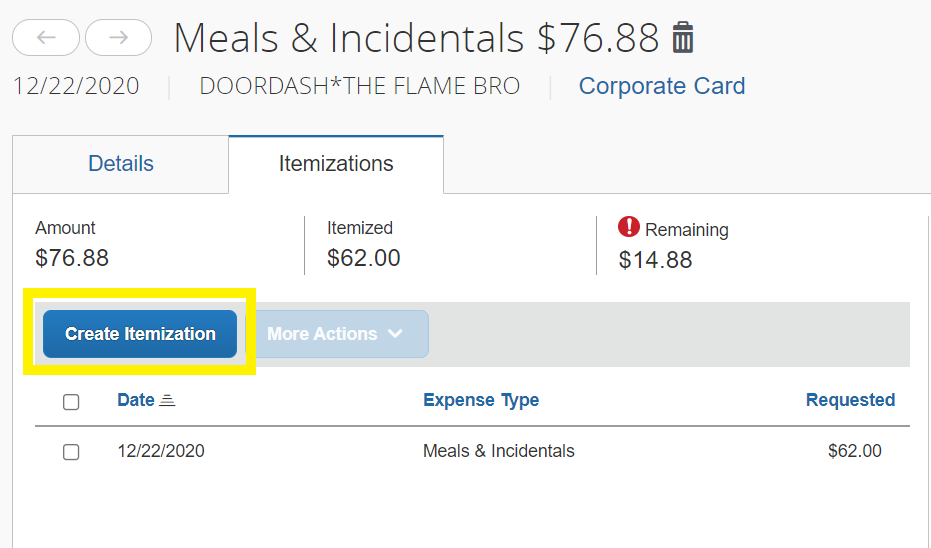
Task: Open the Corporate Card link
Action: click(662, 86)
